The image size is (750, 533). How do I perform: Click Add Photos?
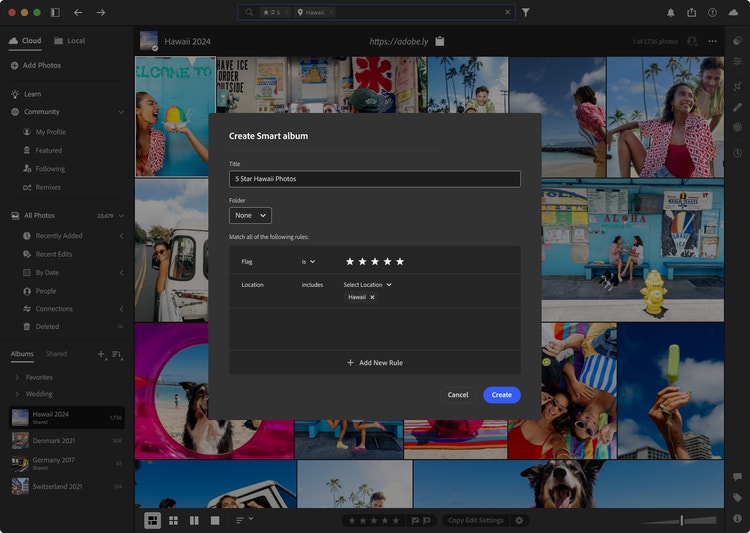(x=36, y=66)
